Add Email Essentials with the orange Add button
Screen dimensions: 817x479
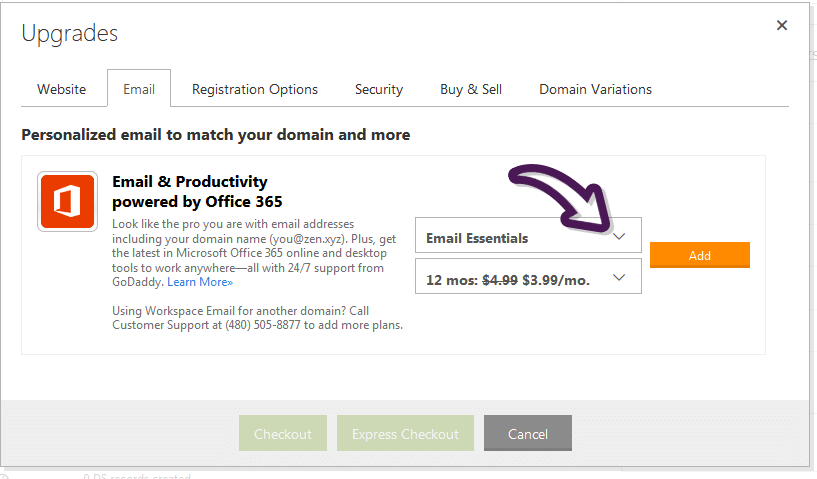pos(699,255)
